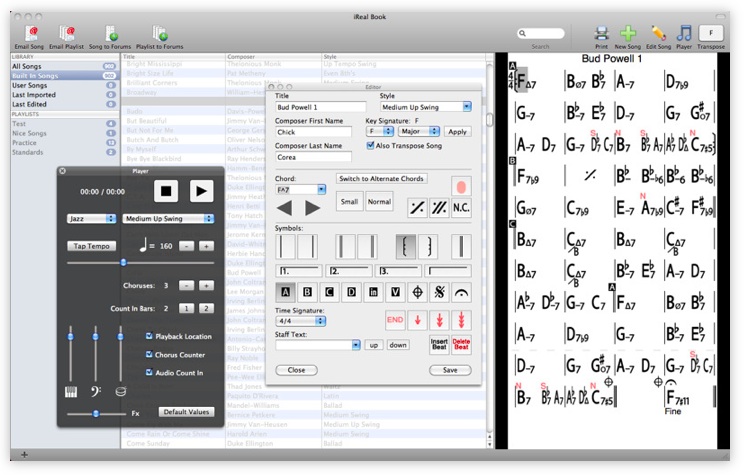Viewport: 744px width, 475px height.
Task: Toggle the Playback Location checkbox
Action: pos(149,336)
